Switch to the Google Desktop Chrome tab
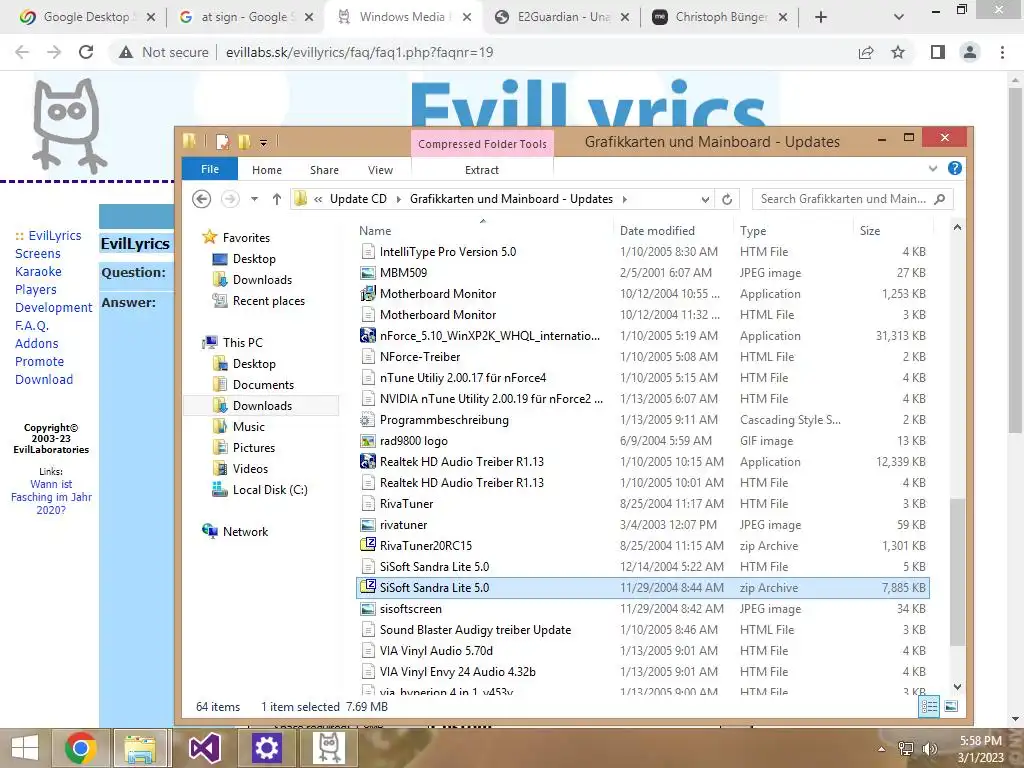Image resolution: width=1024 pixels, height=768 pixels. 87,17
